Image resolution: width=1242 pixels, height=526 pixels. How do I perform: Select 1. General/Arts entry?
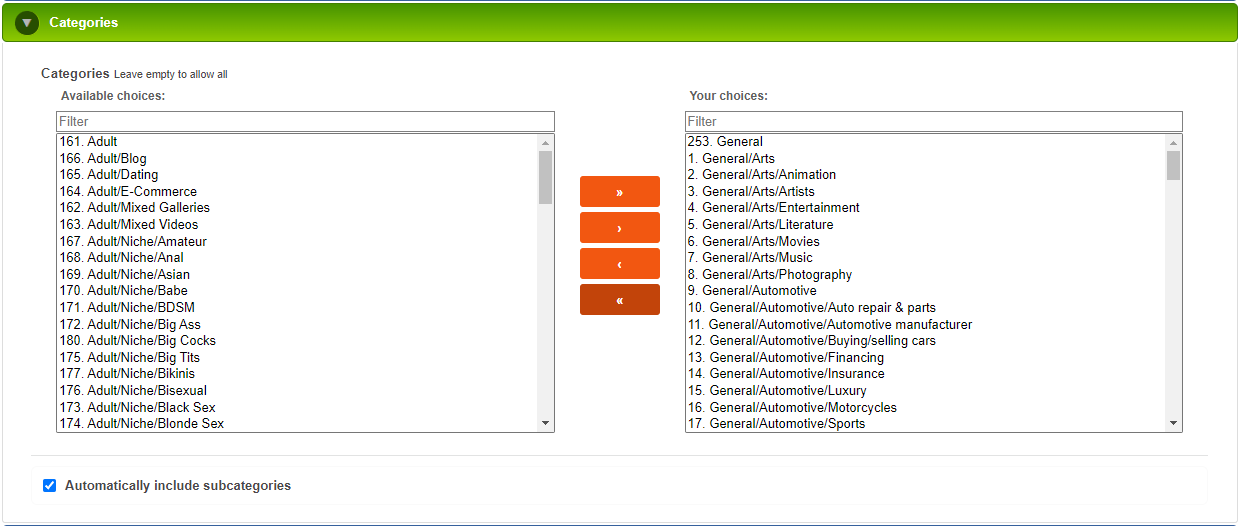[926, 158]
